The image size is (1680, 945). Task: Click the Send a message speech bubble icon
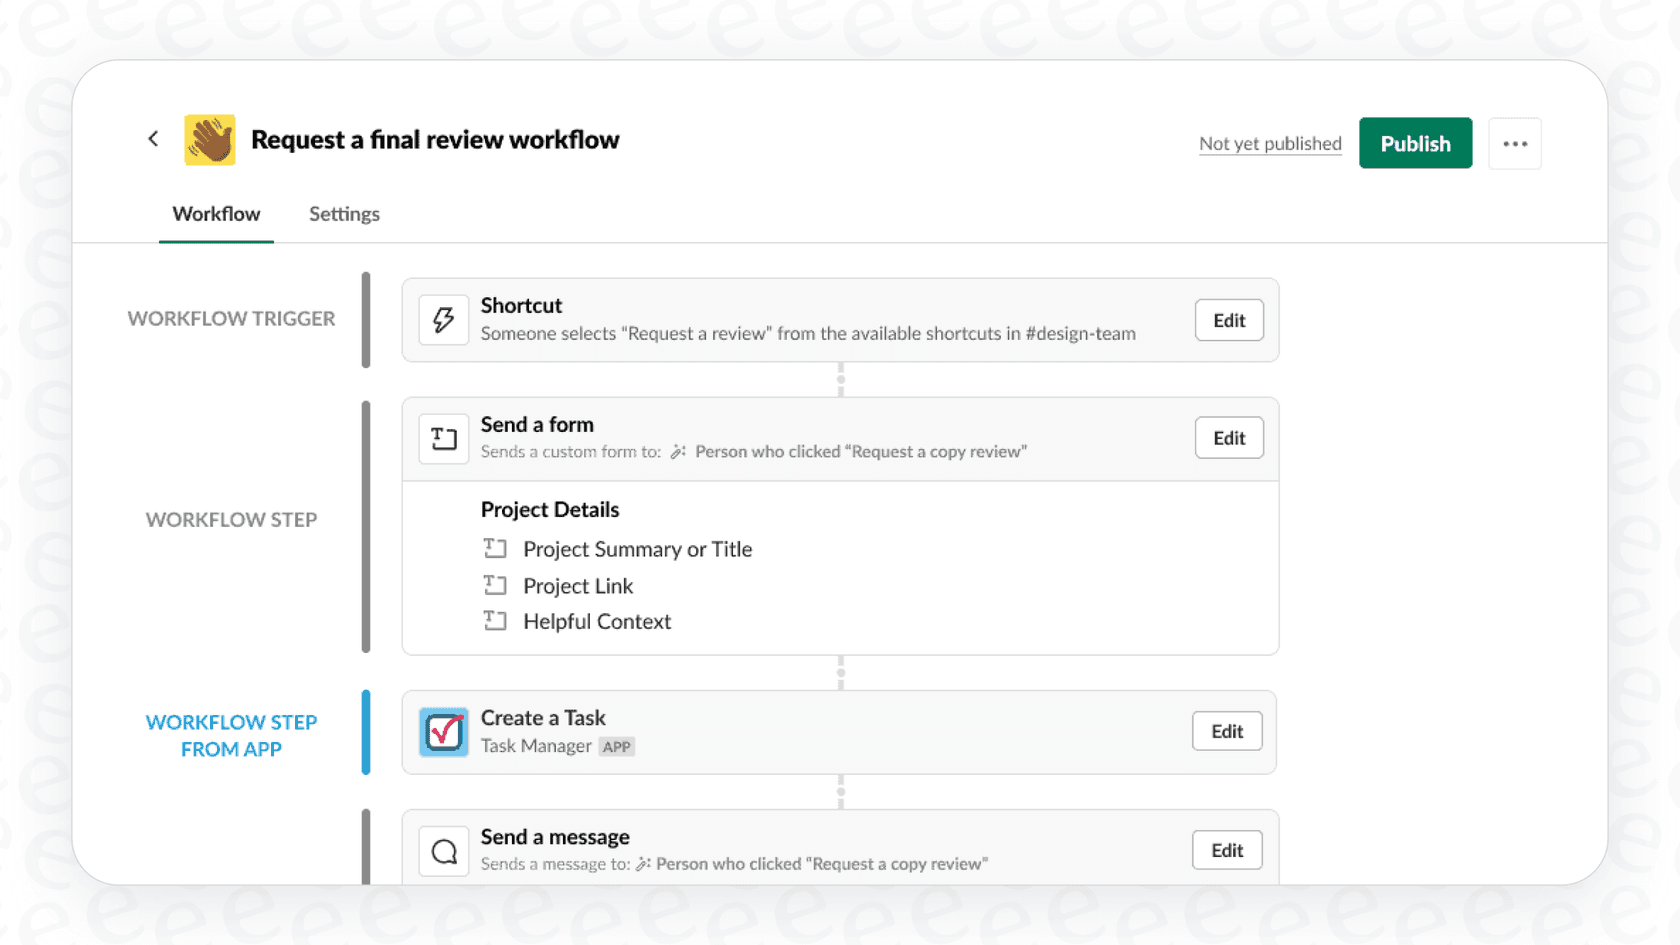[443, 849]
